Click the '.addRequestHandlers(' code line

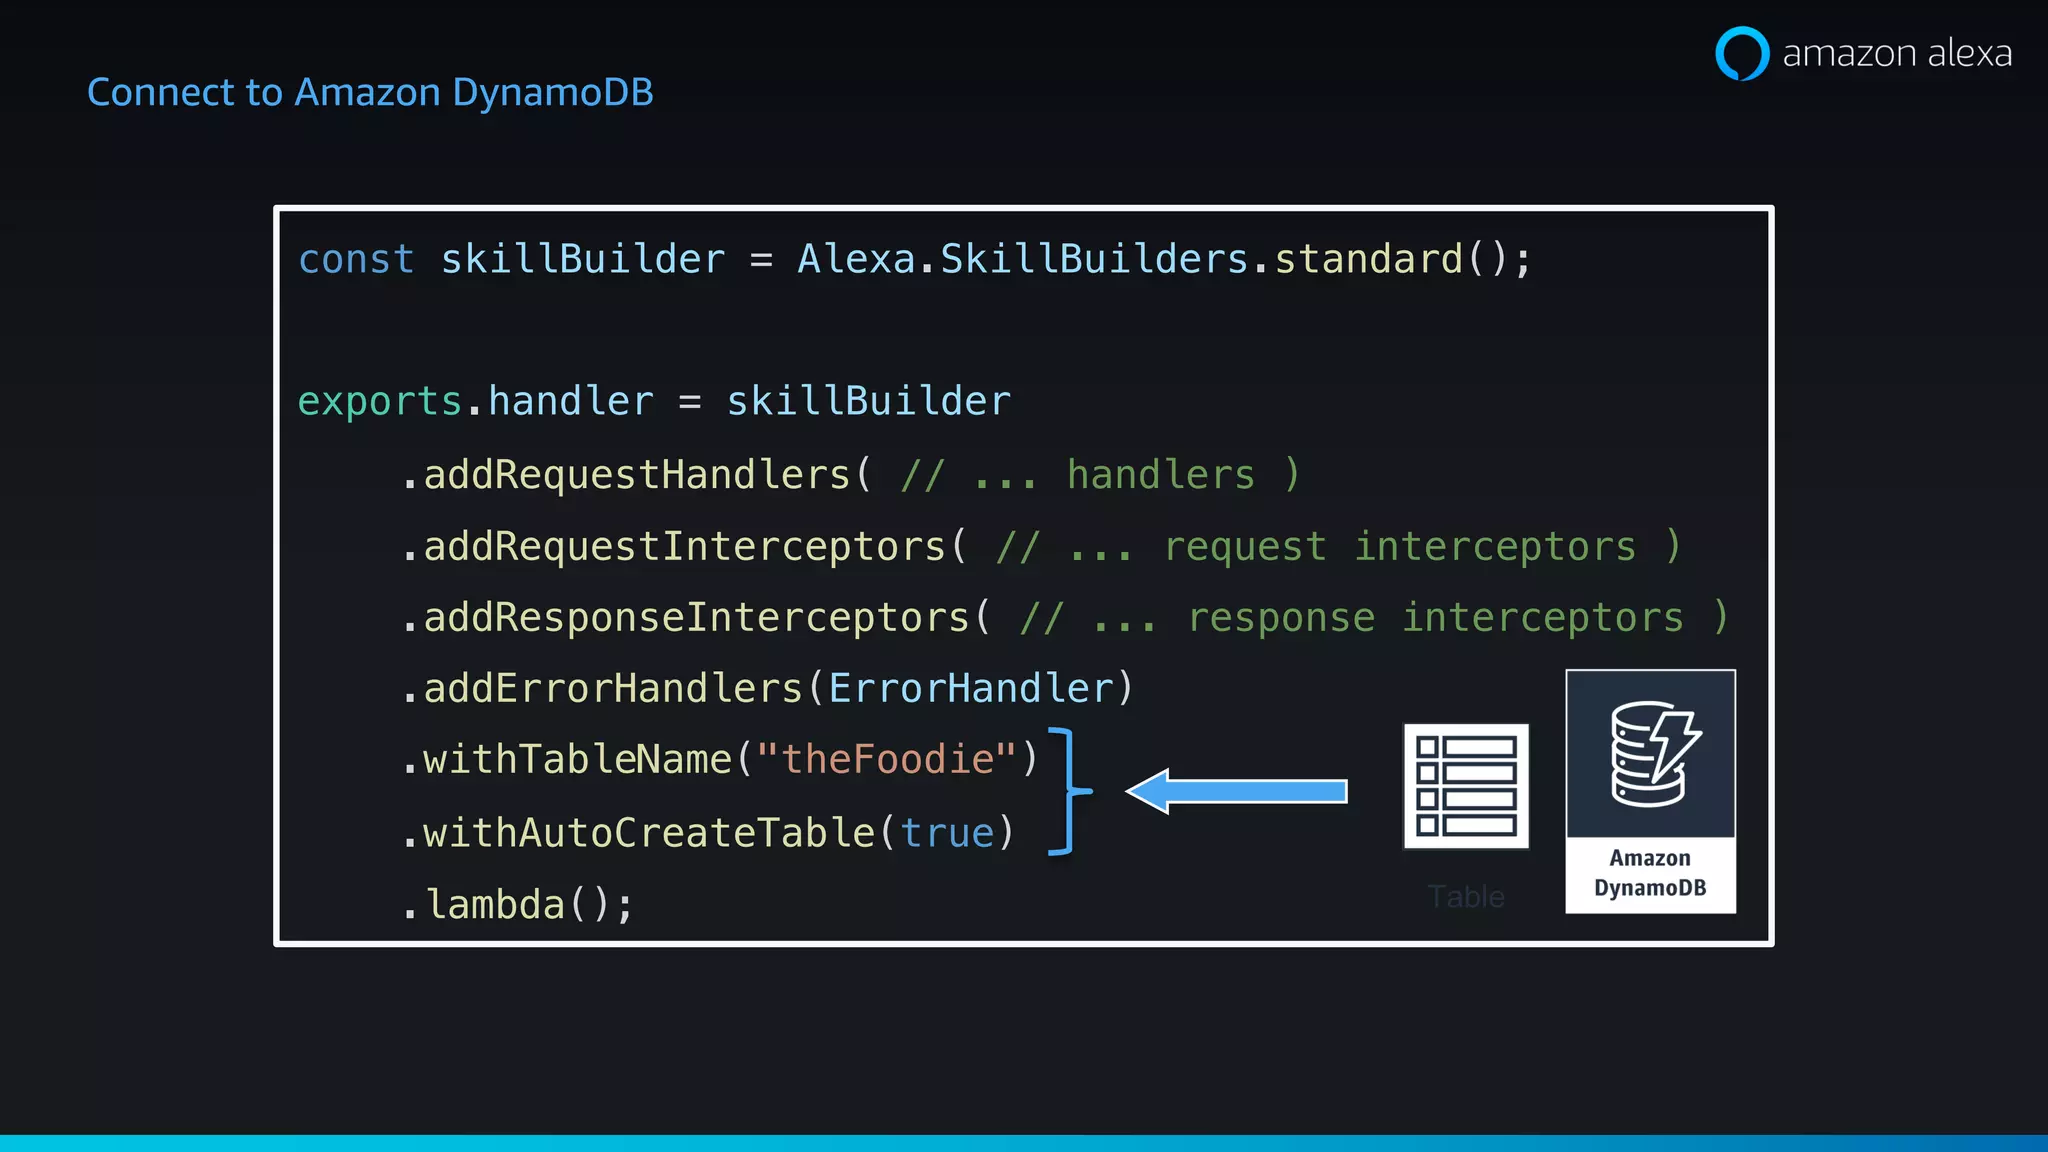click(851, 474)
